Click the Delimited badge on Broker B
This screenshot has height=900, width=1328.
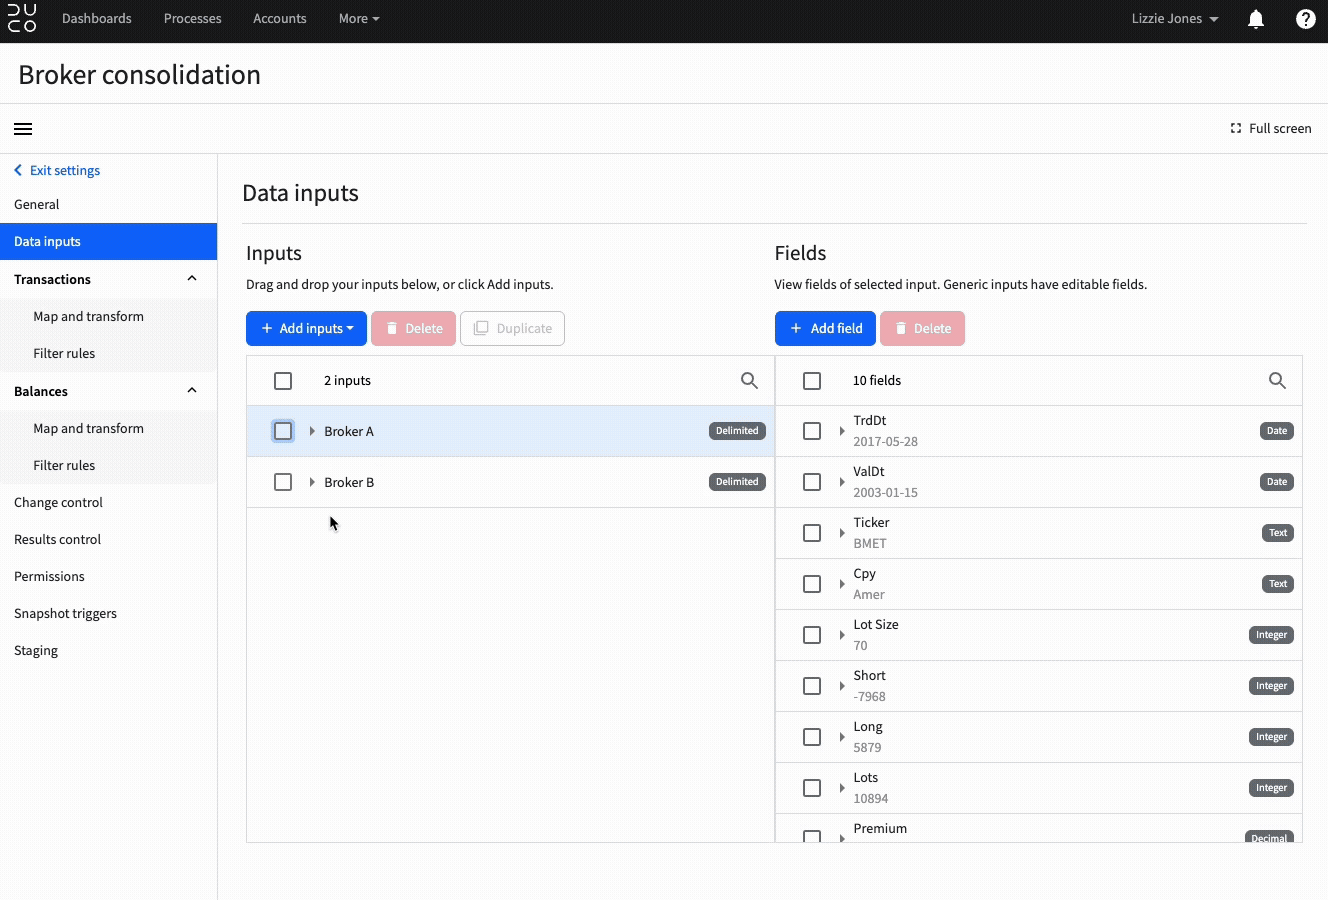click(x=737, y=482)
